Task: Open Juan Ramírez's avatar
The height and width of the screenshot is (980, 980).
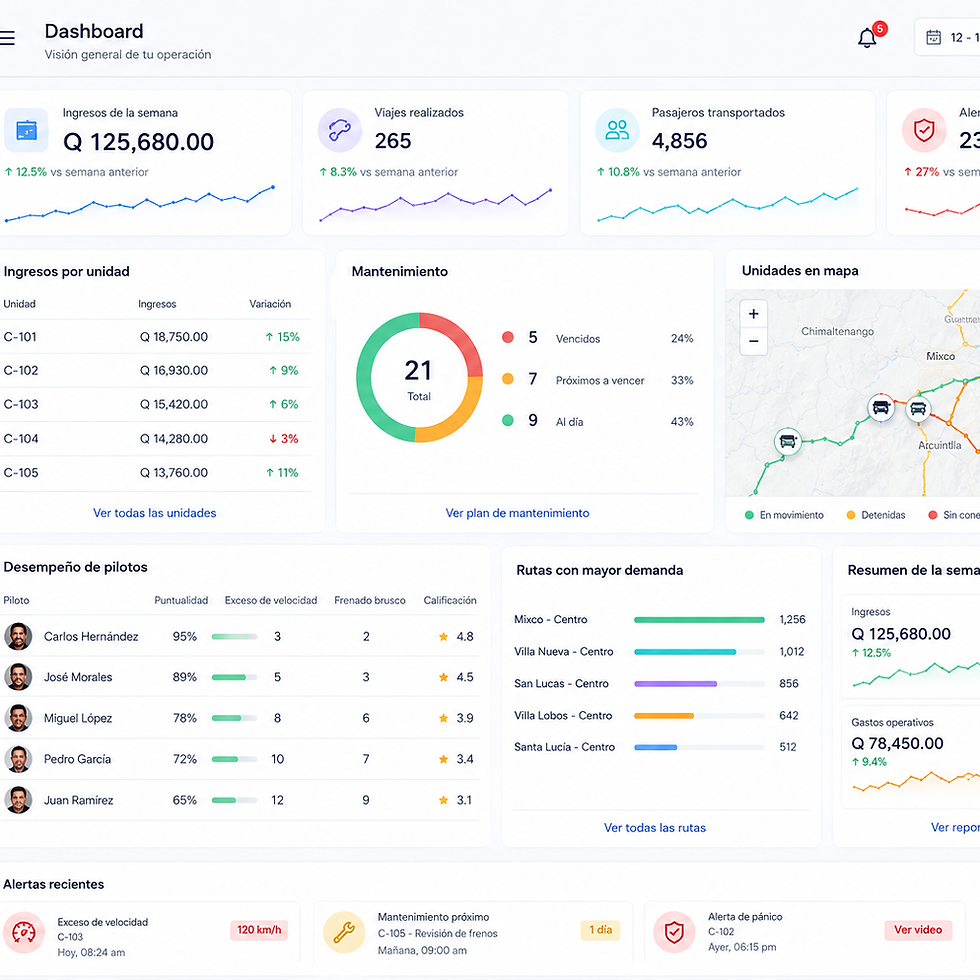Action: (x=18, y=800)
